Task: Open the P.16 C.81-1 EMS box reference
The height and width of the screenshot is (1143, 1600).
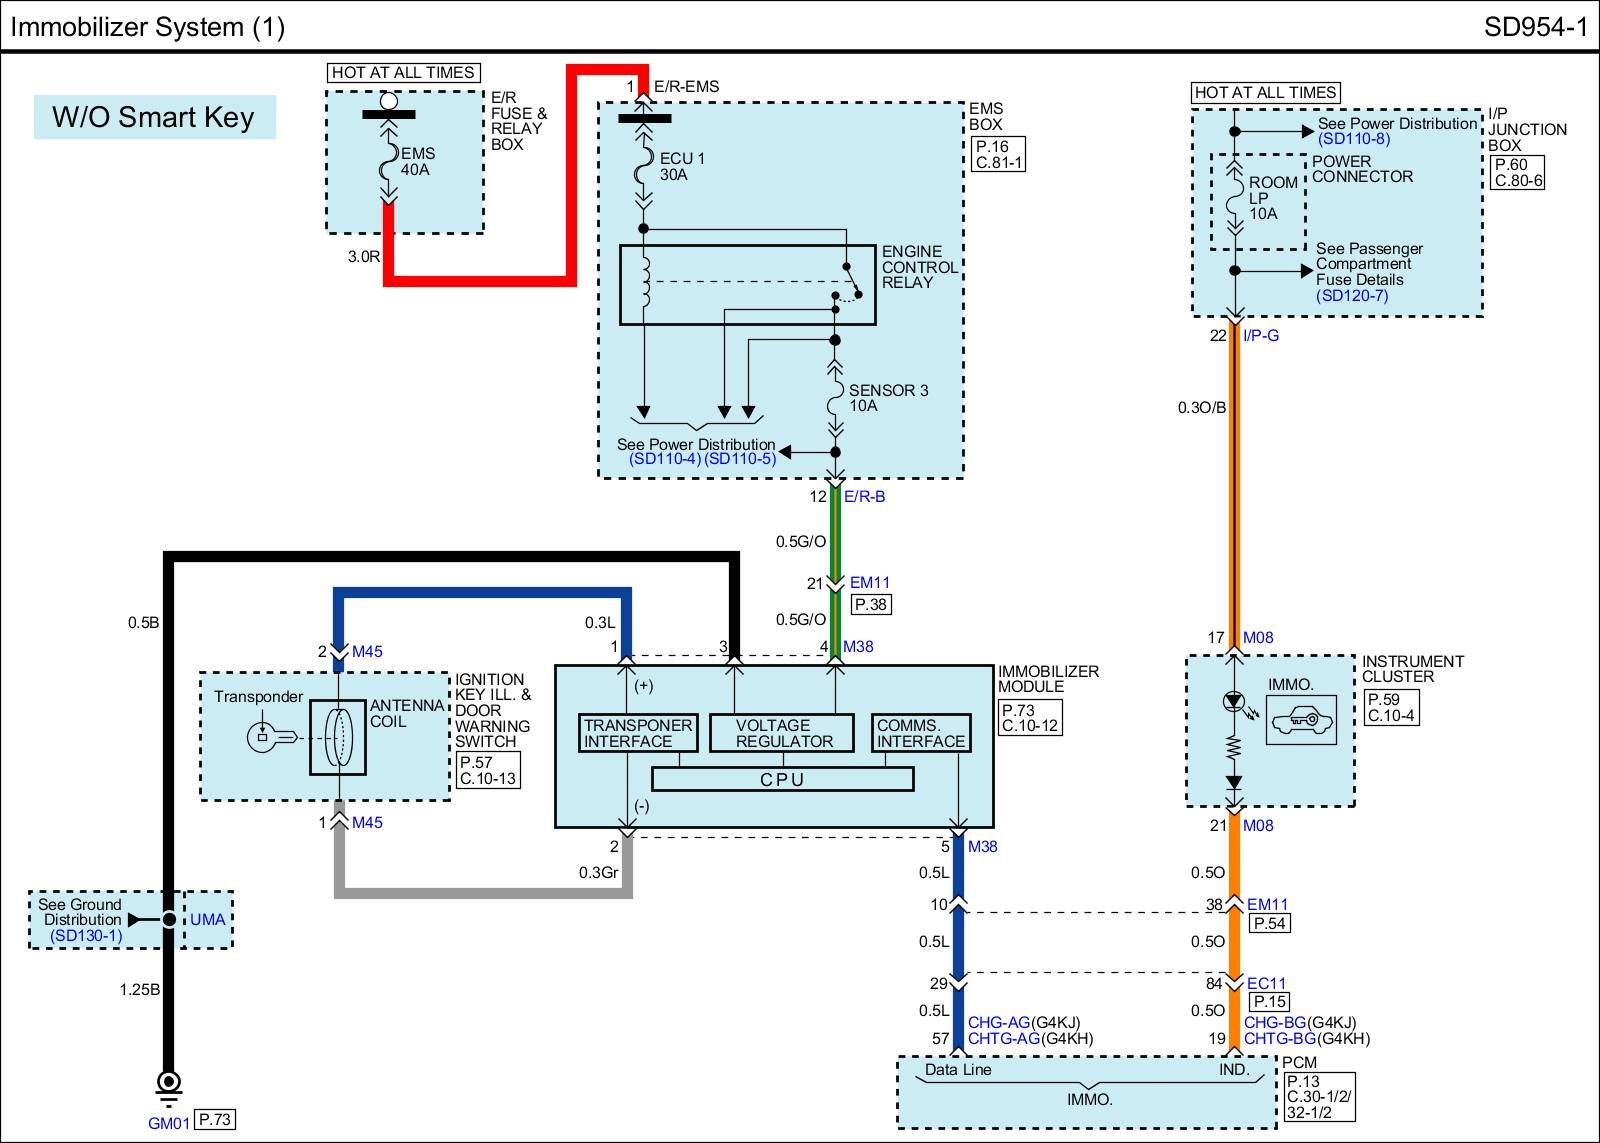Action: click(999, 154)
